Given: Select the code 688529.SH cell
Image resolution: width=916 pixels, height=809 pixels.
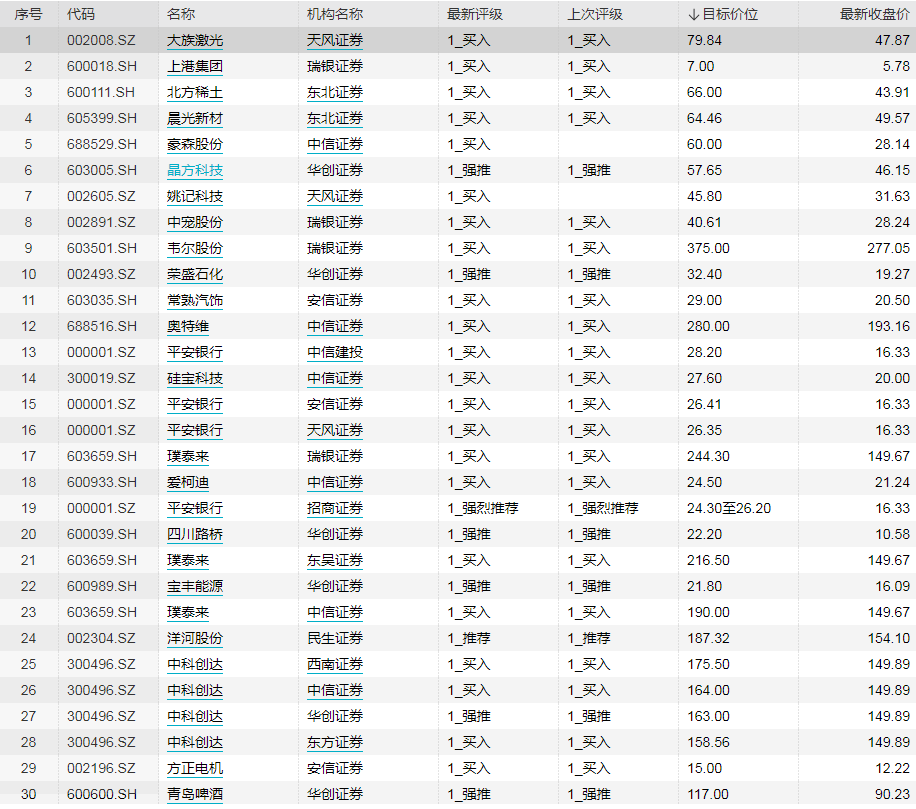Looking at the screenshot, I should click(x=102, y=144).
